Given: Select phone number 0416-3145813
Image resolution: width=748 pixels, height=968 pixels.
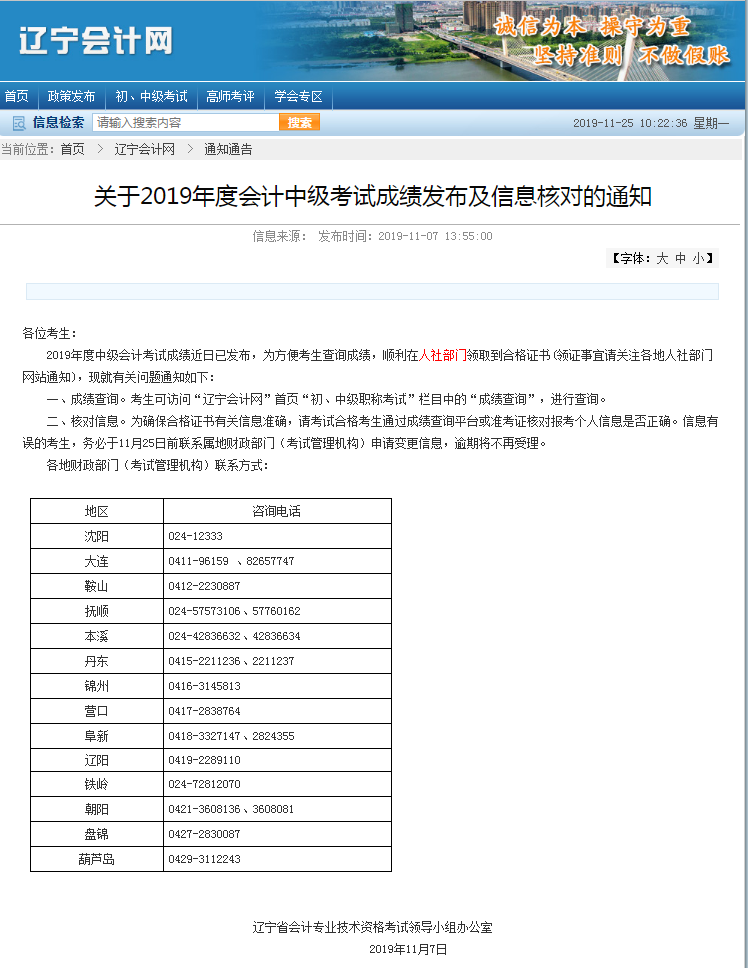Looking at the screenshot, I should pyautogui.click(x=204, y=686).
